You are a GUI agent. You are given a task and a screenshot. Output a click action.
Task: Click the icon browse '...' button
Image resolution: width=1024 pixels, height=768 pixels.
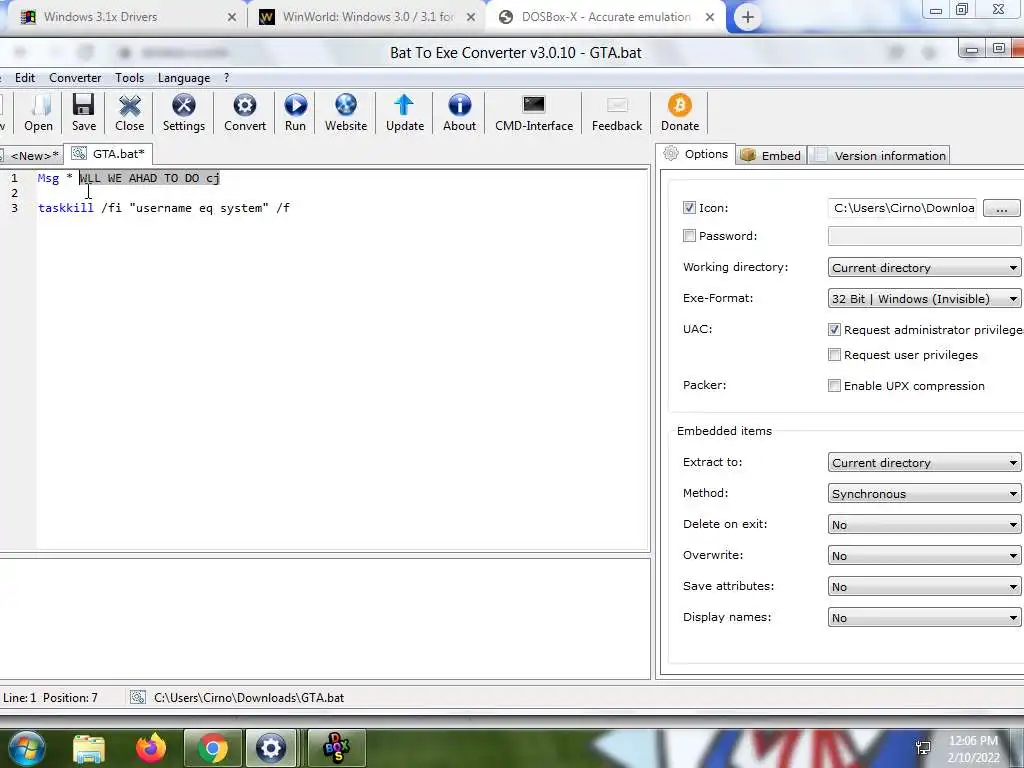[x=1001, y=208]
